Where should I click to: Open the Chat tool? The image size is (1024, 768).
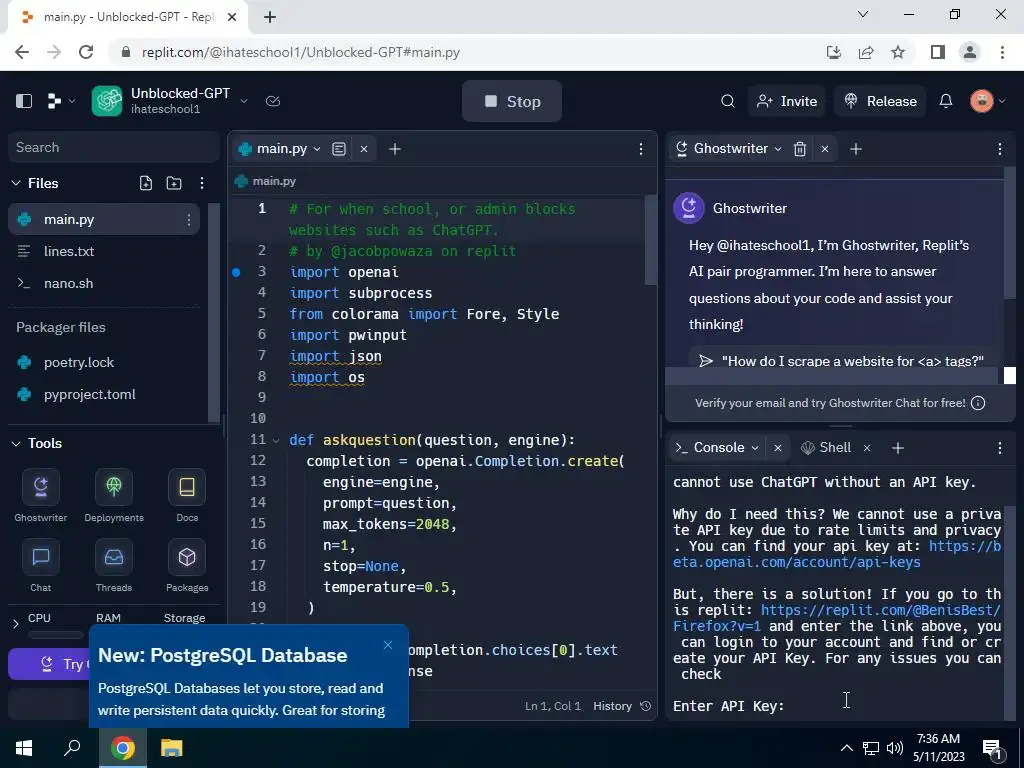pos(40,566)
